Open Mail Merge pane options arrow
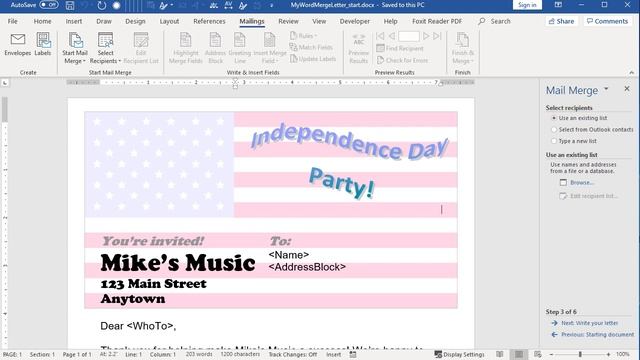The width and height of the screenshot is (640, 360). tap(606, 89)
